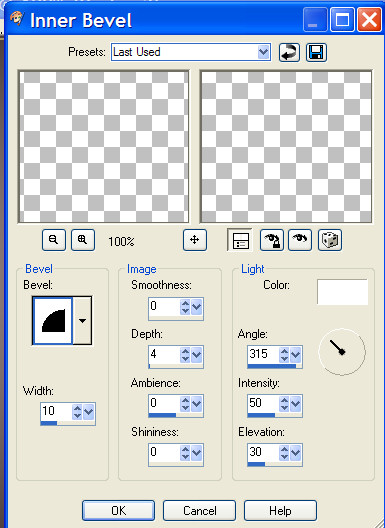Randomize parameters with dice button
This screenshot has height=528, width=385.
[330, 240]
